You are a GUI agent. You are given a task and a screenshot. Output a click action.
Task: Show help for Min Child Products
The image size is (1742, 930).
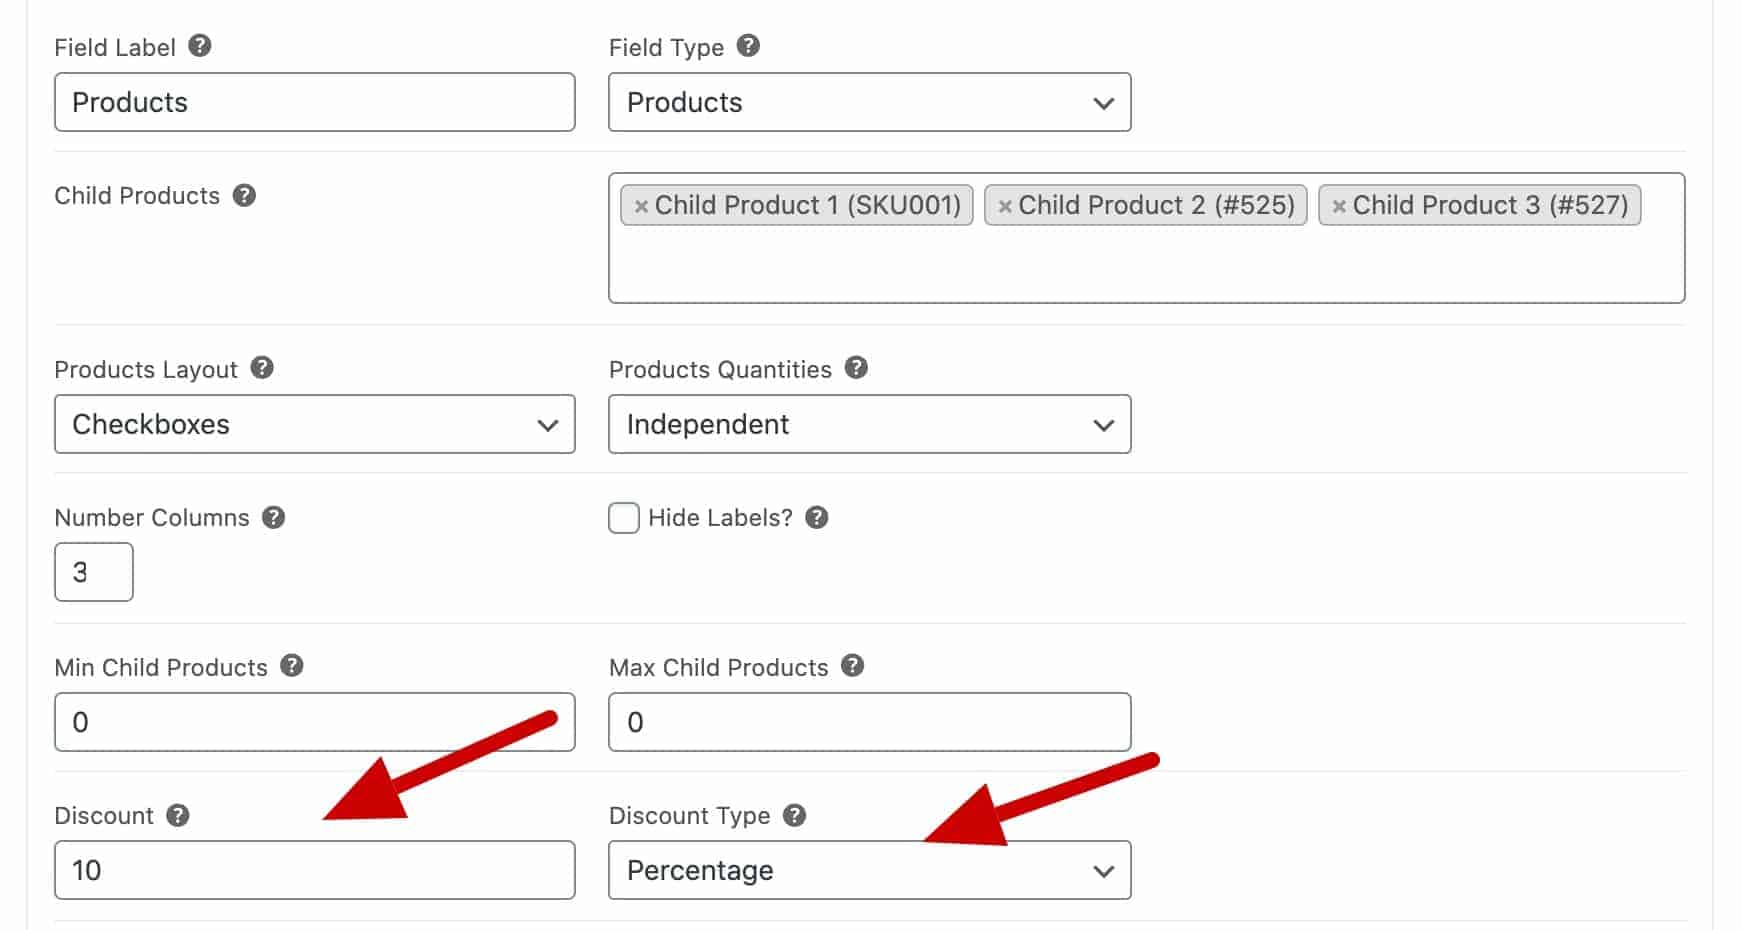292,666
